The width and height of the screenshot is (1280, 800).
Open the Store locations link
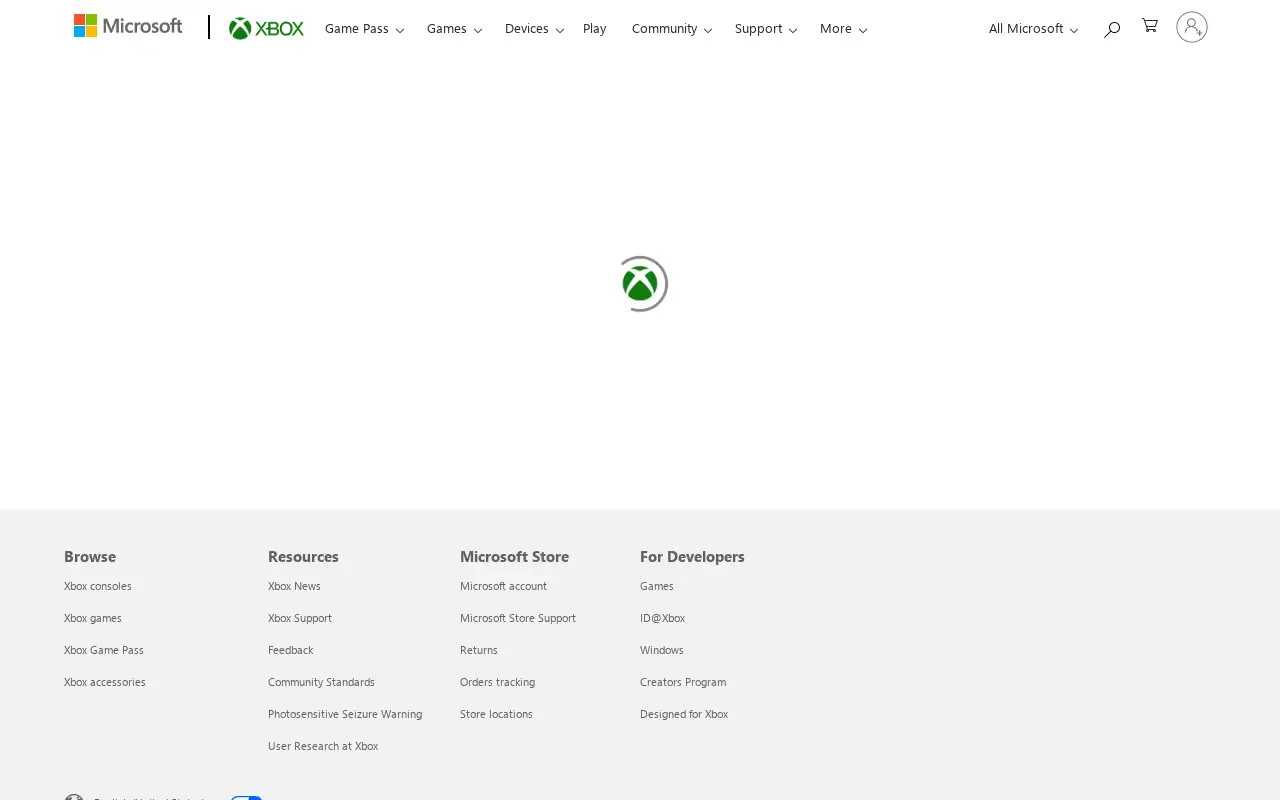click(496, 714)
